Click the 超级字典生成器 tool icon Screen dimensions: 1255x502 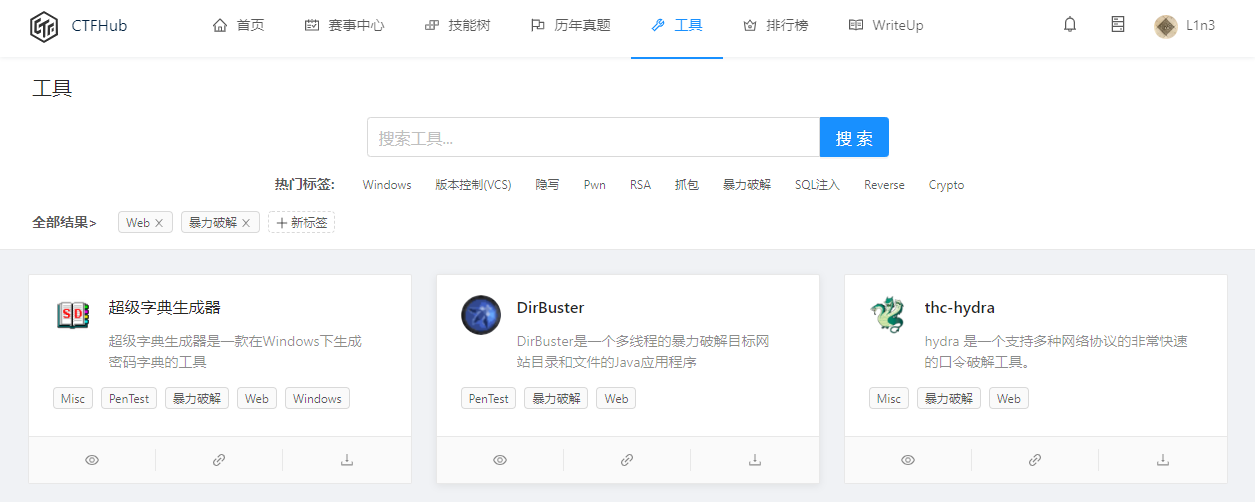point(72,315)
